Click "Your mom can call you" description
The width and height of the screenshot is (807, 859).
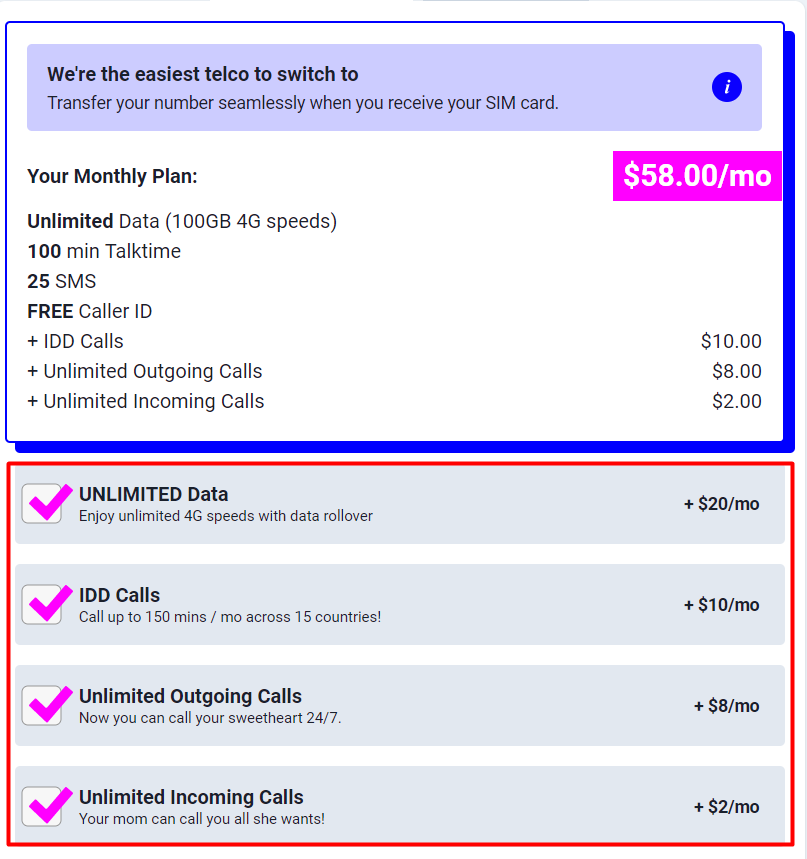(x=202, y=819)
